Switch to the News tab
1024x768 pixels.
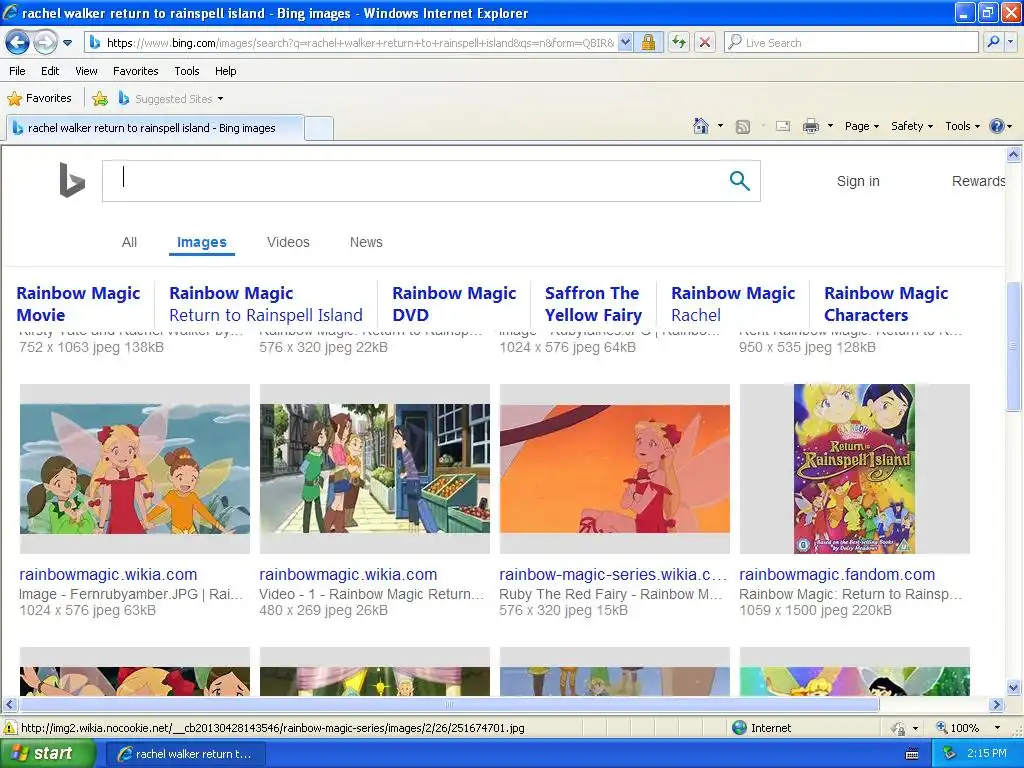coord(366,242)
